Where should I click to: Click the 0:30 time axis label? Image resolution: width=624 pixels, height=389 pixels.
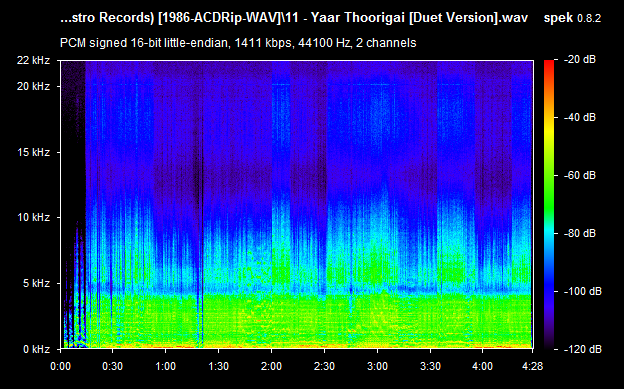(113, 366)
